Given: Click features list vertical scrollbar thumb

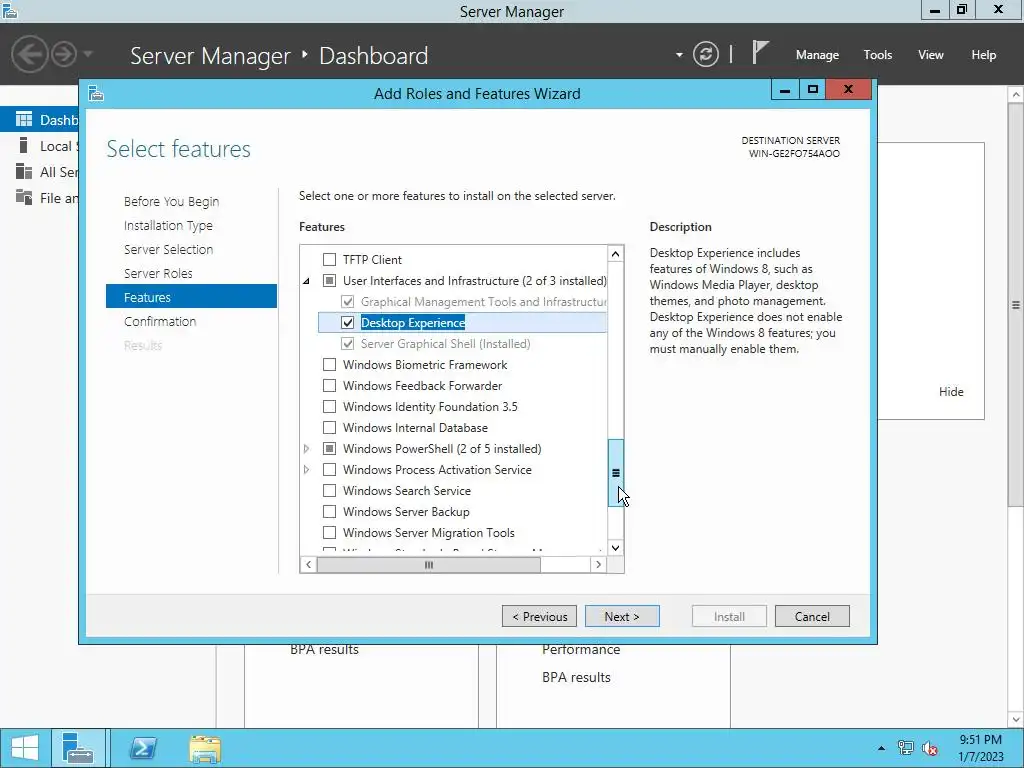Looking at the screenshot, I should click(615, 473).
